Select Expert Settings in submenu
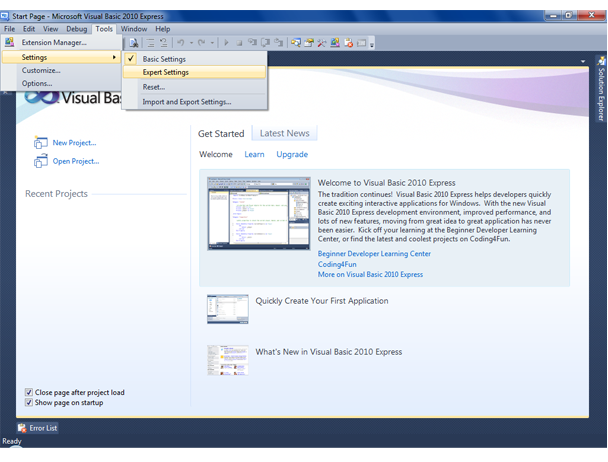The height and width of the screenshot is (462, 608). point(194,72)
